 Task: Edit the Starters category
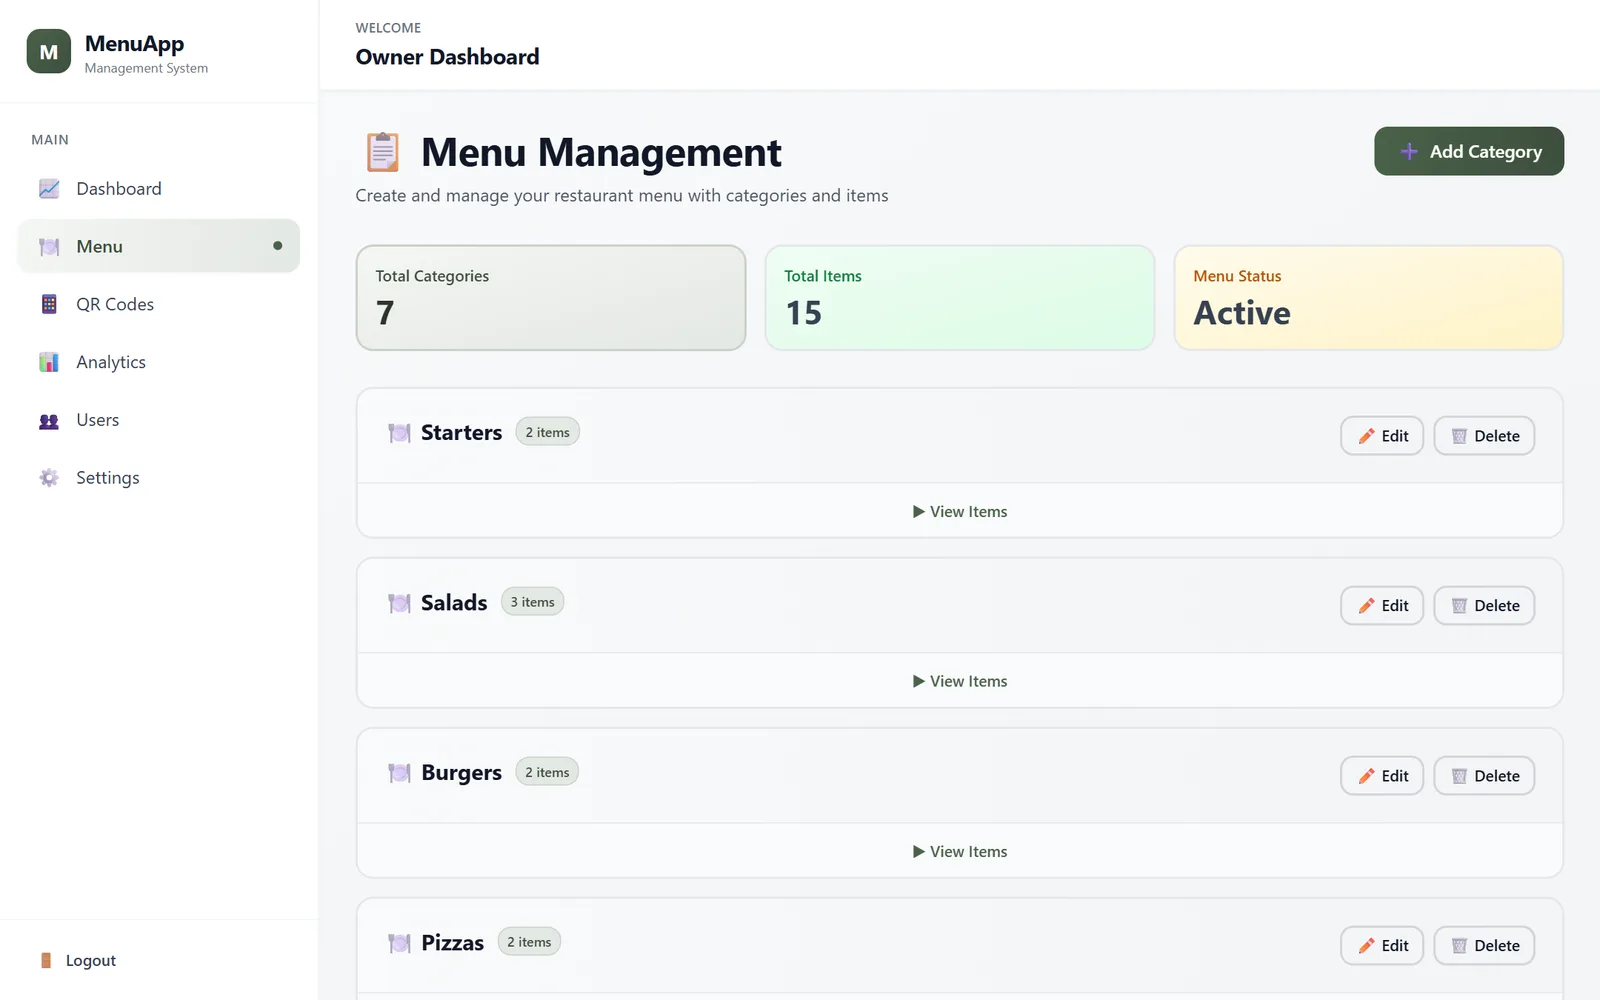pyautogui.click(x=1382, y=436)
